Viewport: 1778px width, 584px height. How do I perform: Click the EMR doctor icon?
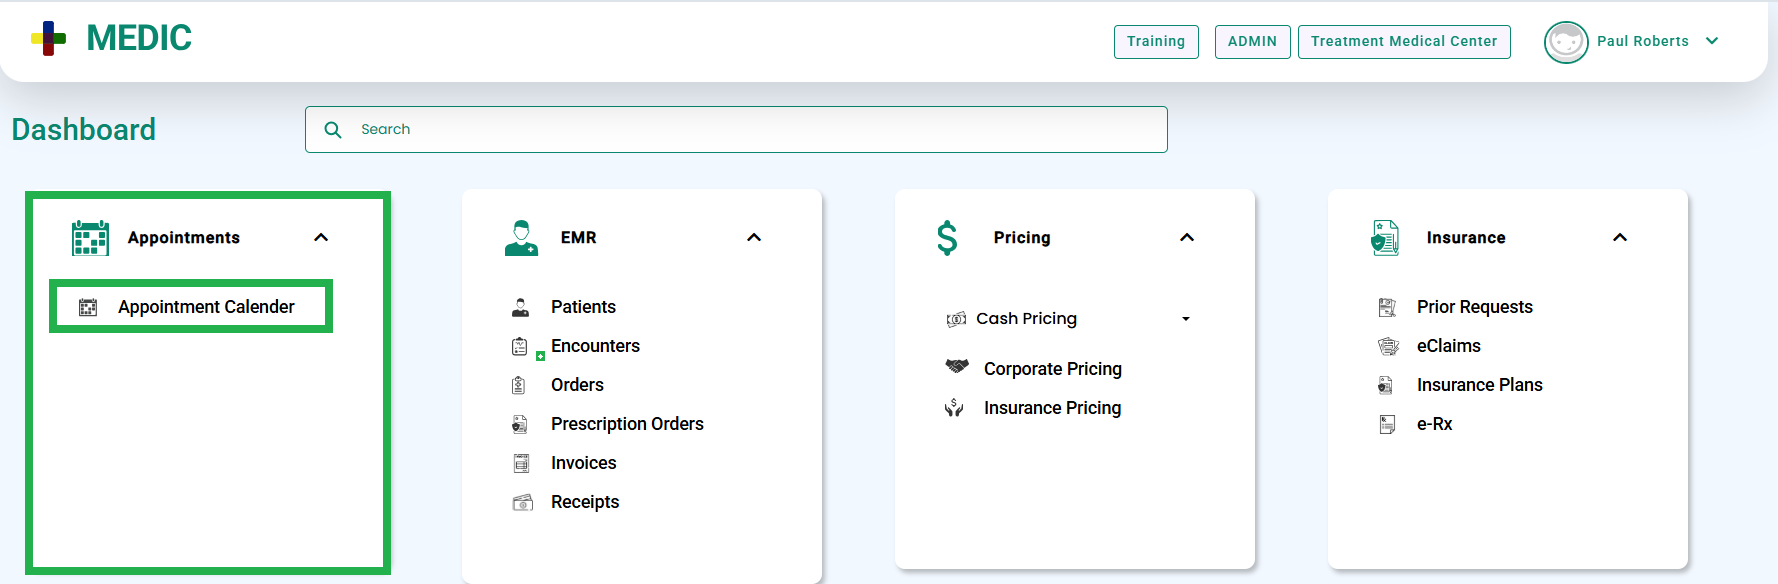[x=521, y=238]
